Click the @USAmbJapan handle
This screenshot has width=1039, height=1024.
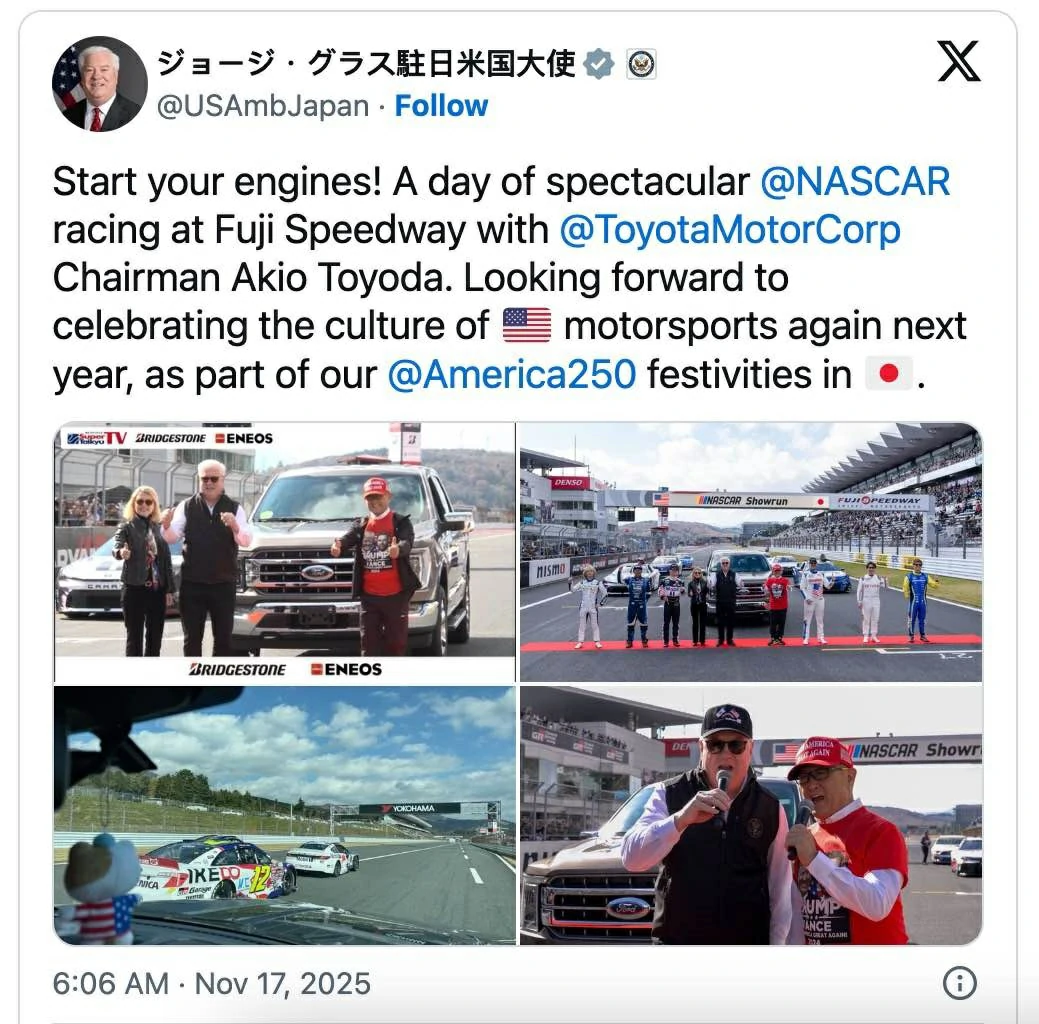point(263,106)
